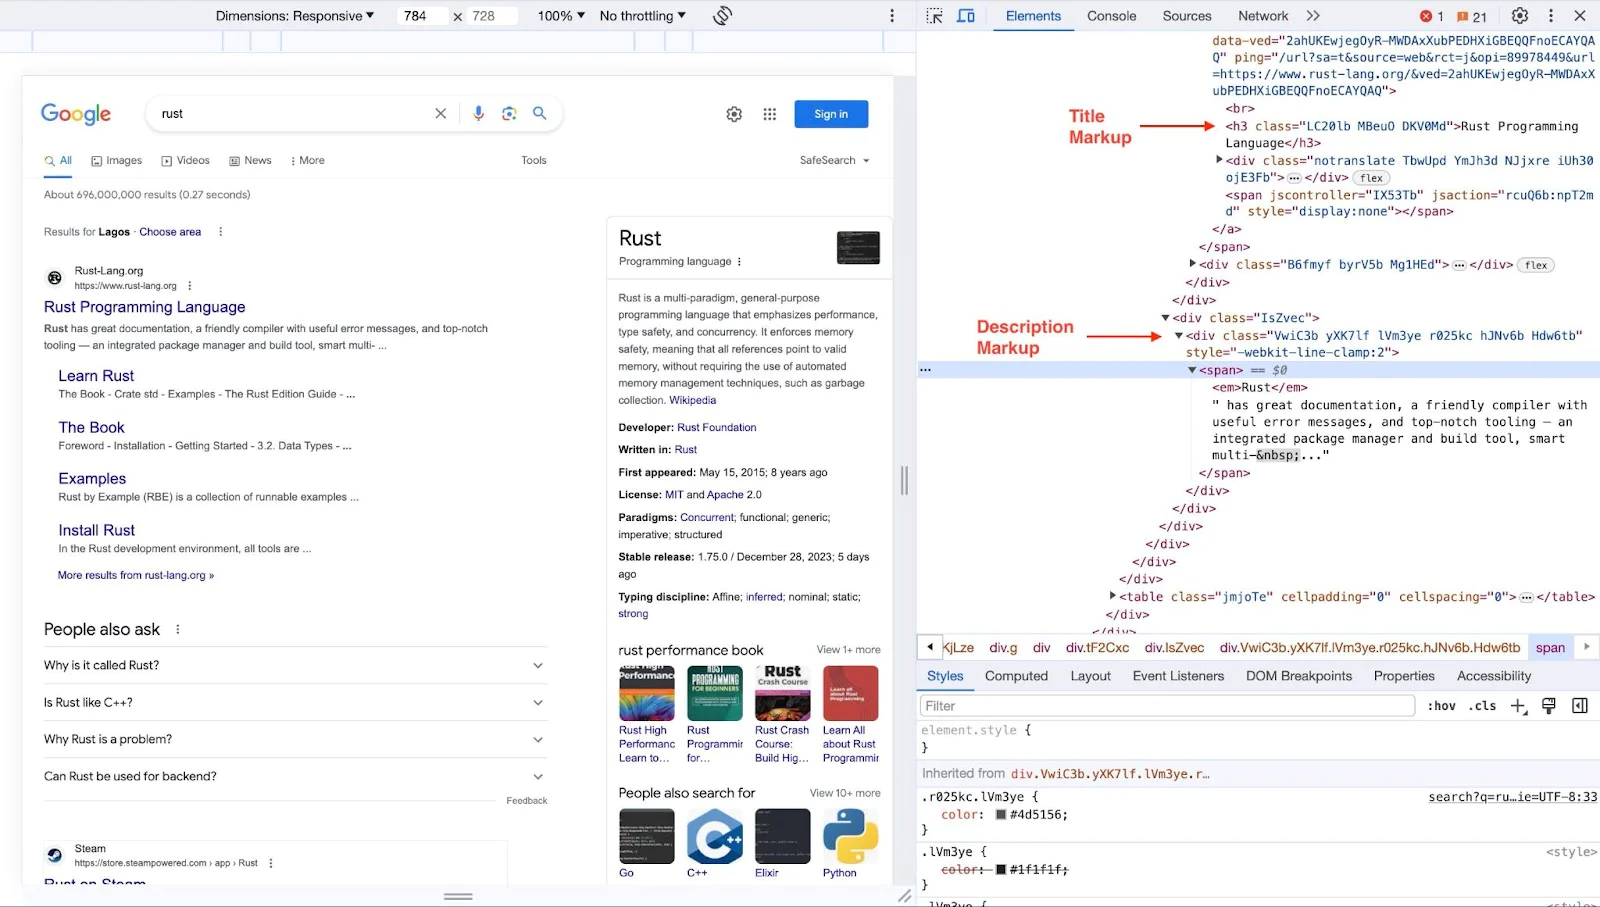Click new style rule plus icon
Image resolution: width=1600 pixels, height=907 pixels.
click(1518, 706)
